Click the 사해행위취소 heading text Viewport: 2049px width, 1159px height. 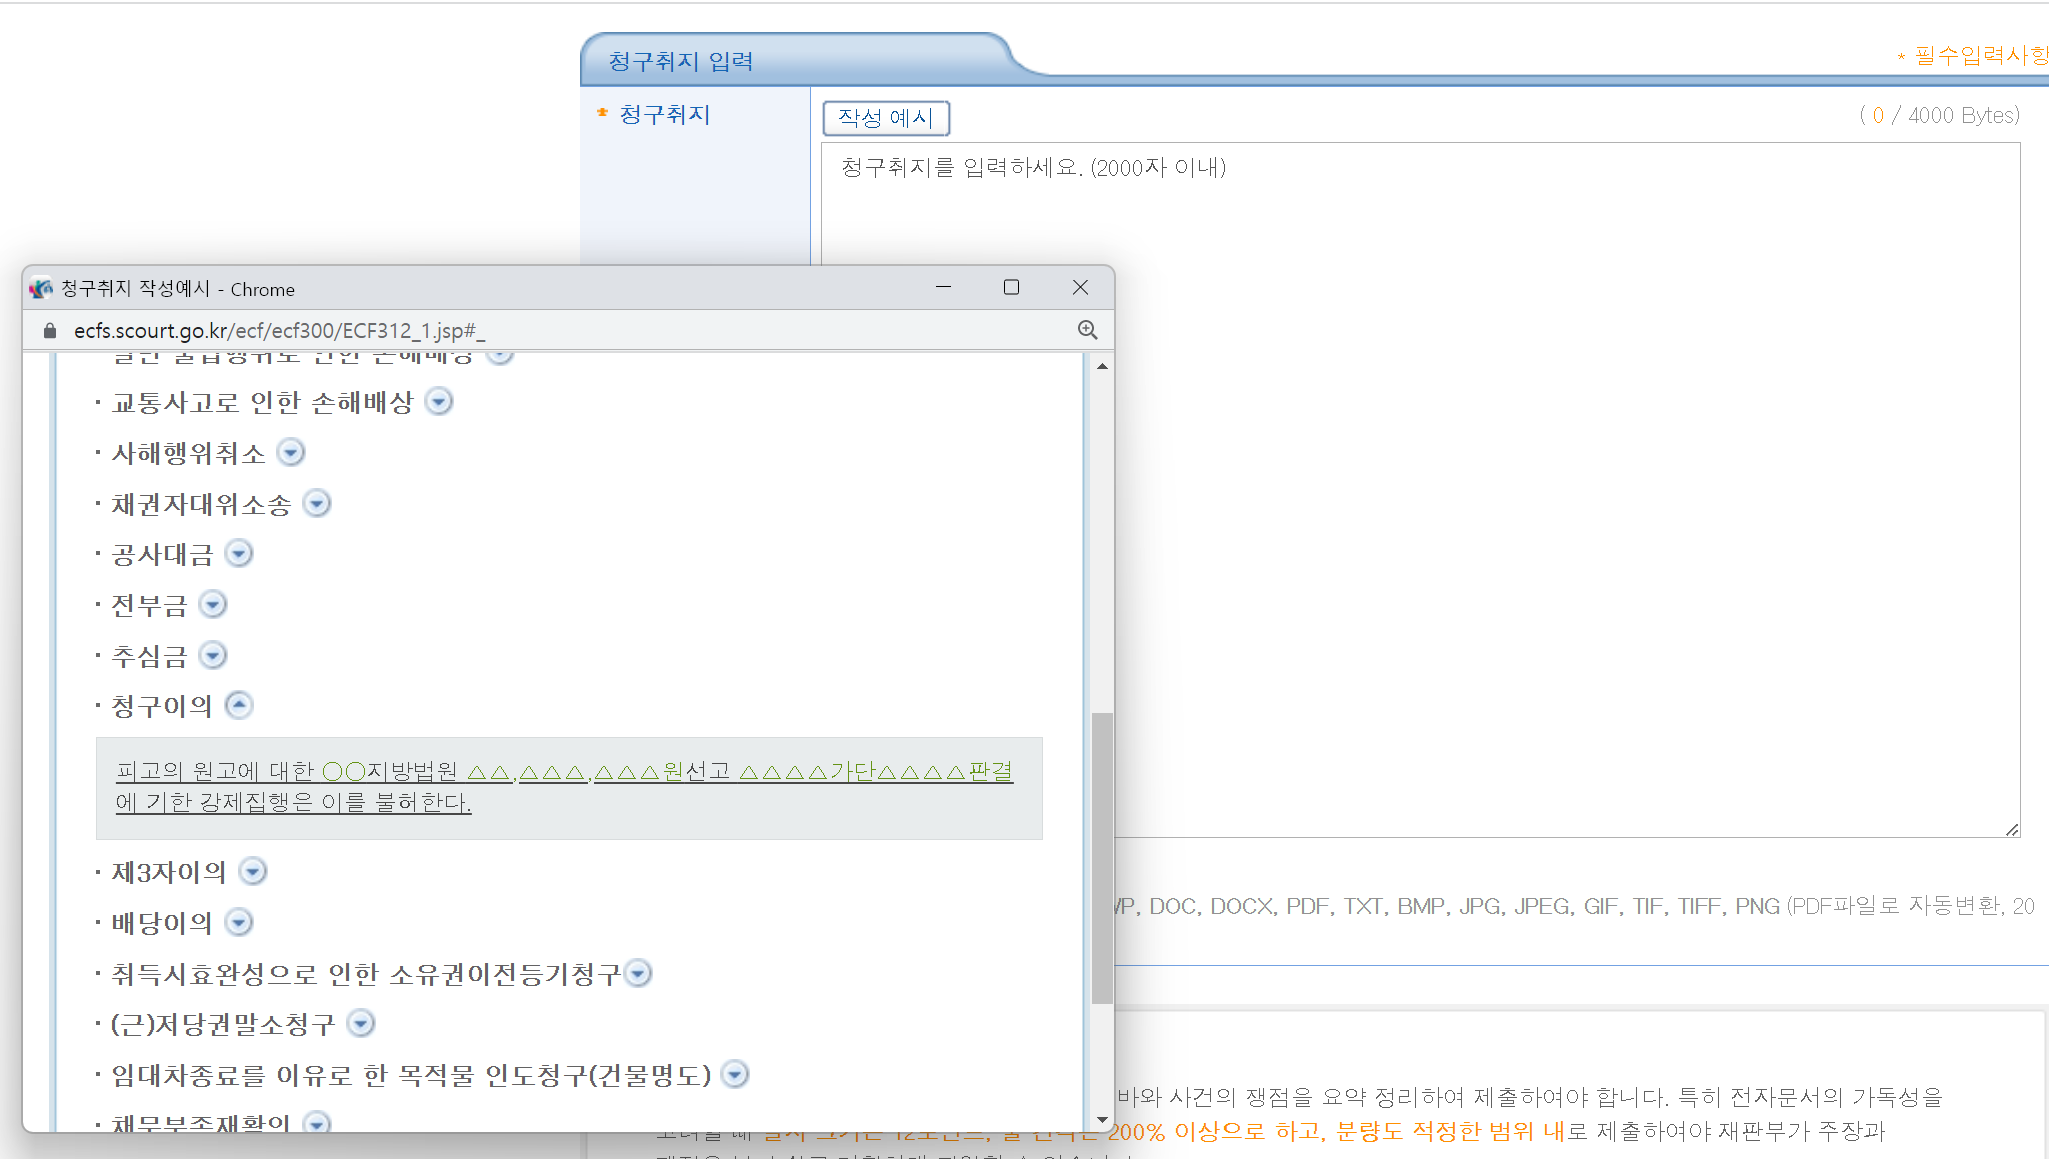pos(188,453)
